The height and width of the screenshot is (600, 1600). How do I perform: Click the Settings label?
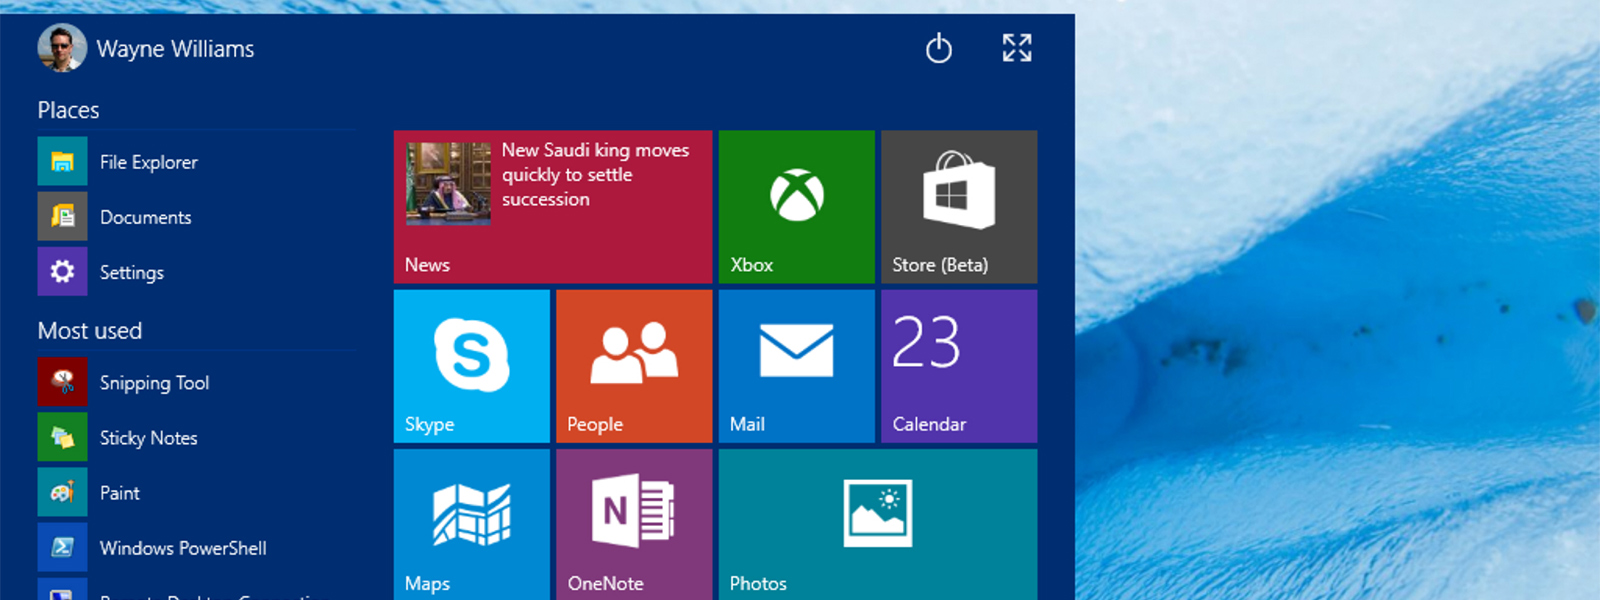132,272
